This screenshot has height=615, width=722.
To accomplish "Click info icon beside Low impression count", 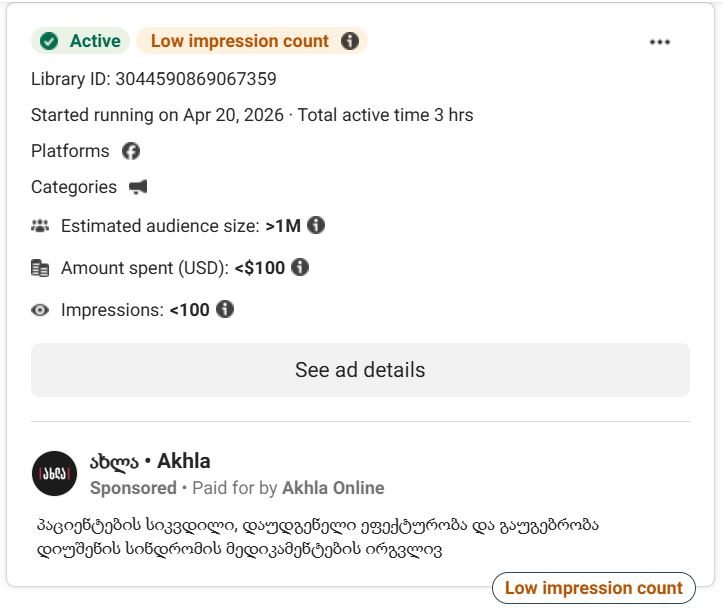I will (349, 41).
